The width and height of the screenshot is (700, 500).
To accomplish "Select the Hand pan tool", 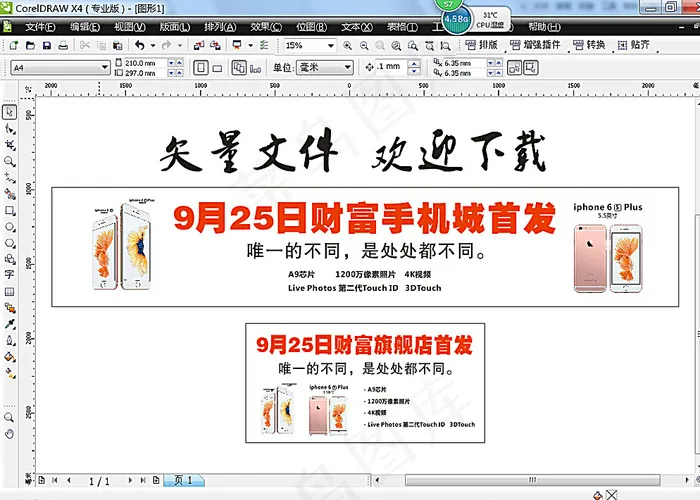I will point(9,434).
